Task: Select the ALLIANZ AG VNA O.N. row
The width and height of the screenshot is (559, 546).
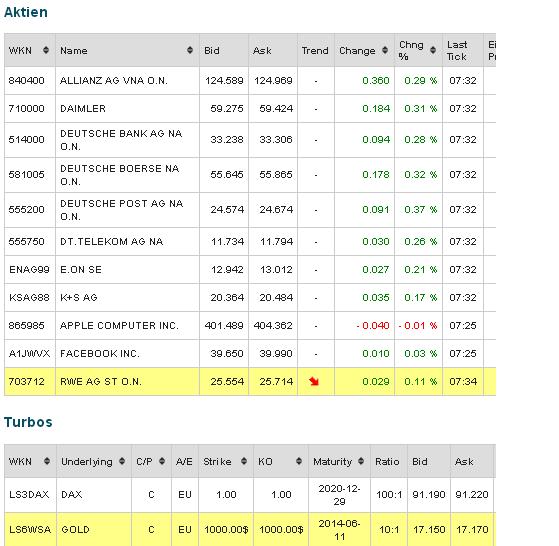Action: 250,81
